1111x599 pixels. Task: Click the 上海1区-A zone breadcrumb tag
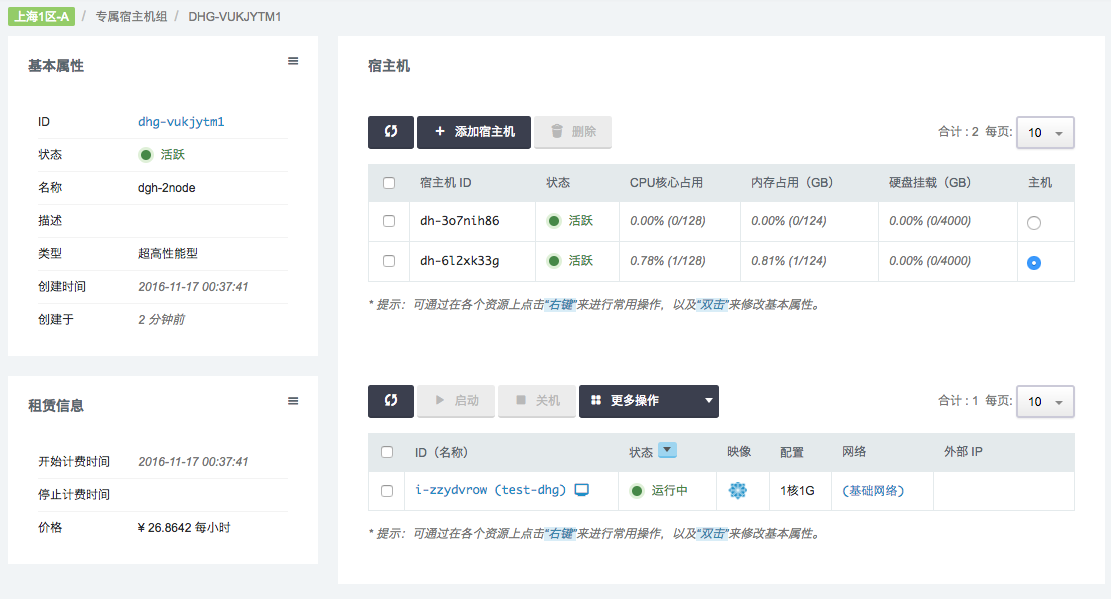click(40, 17)
